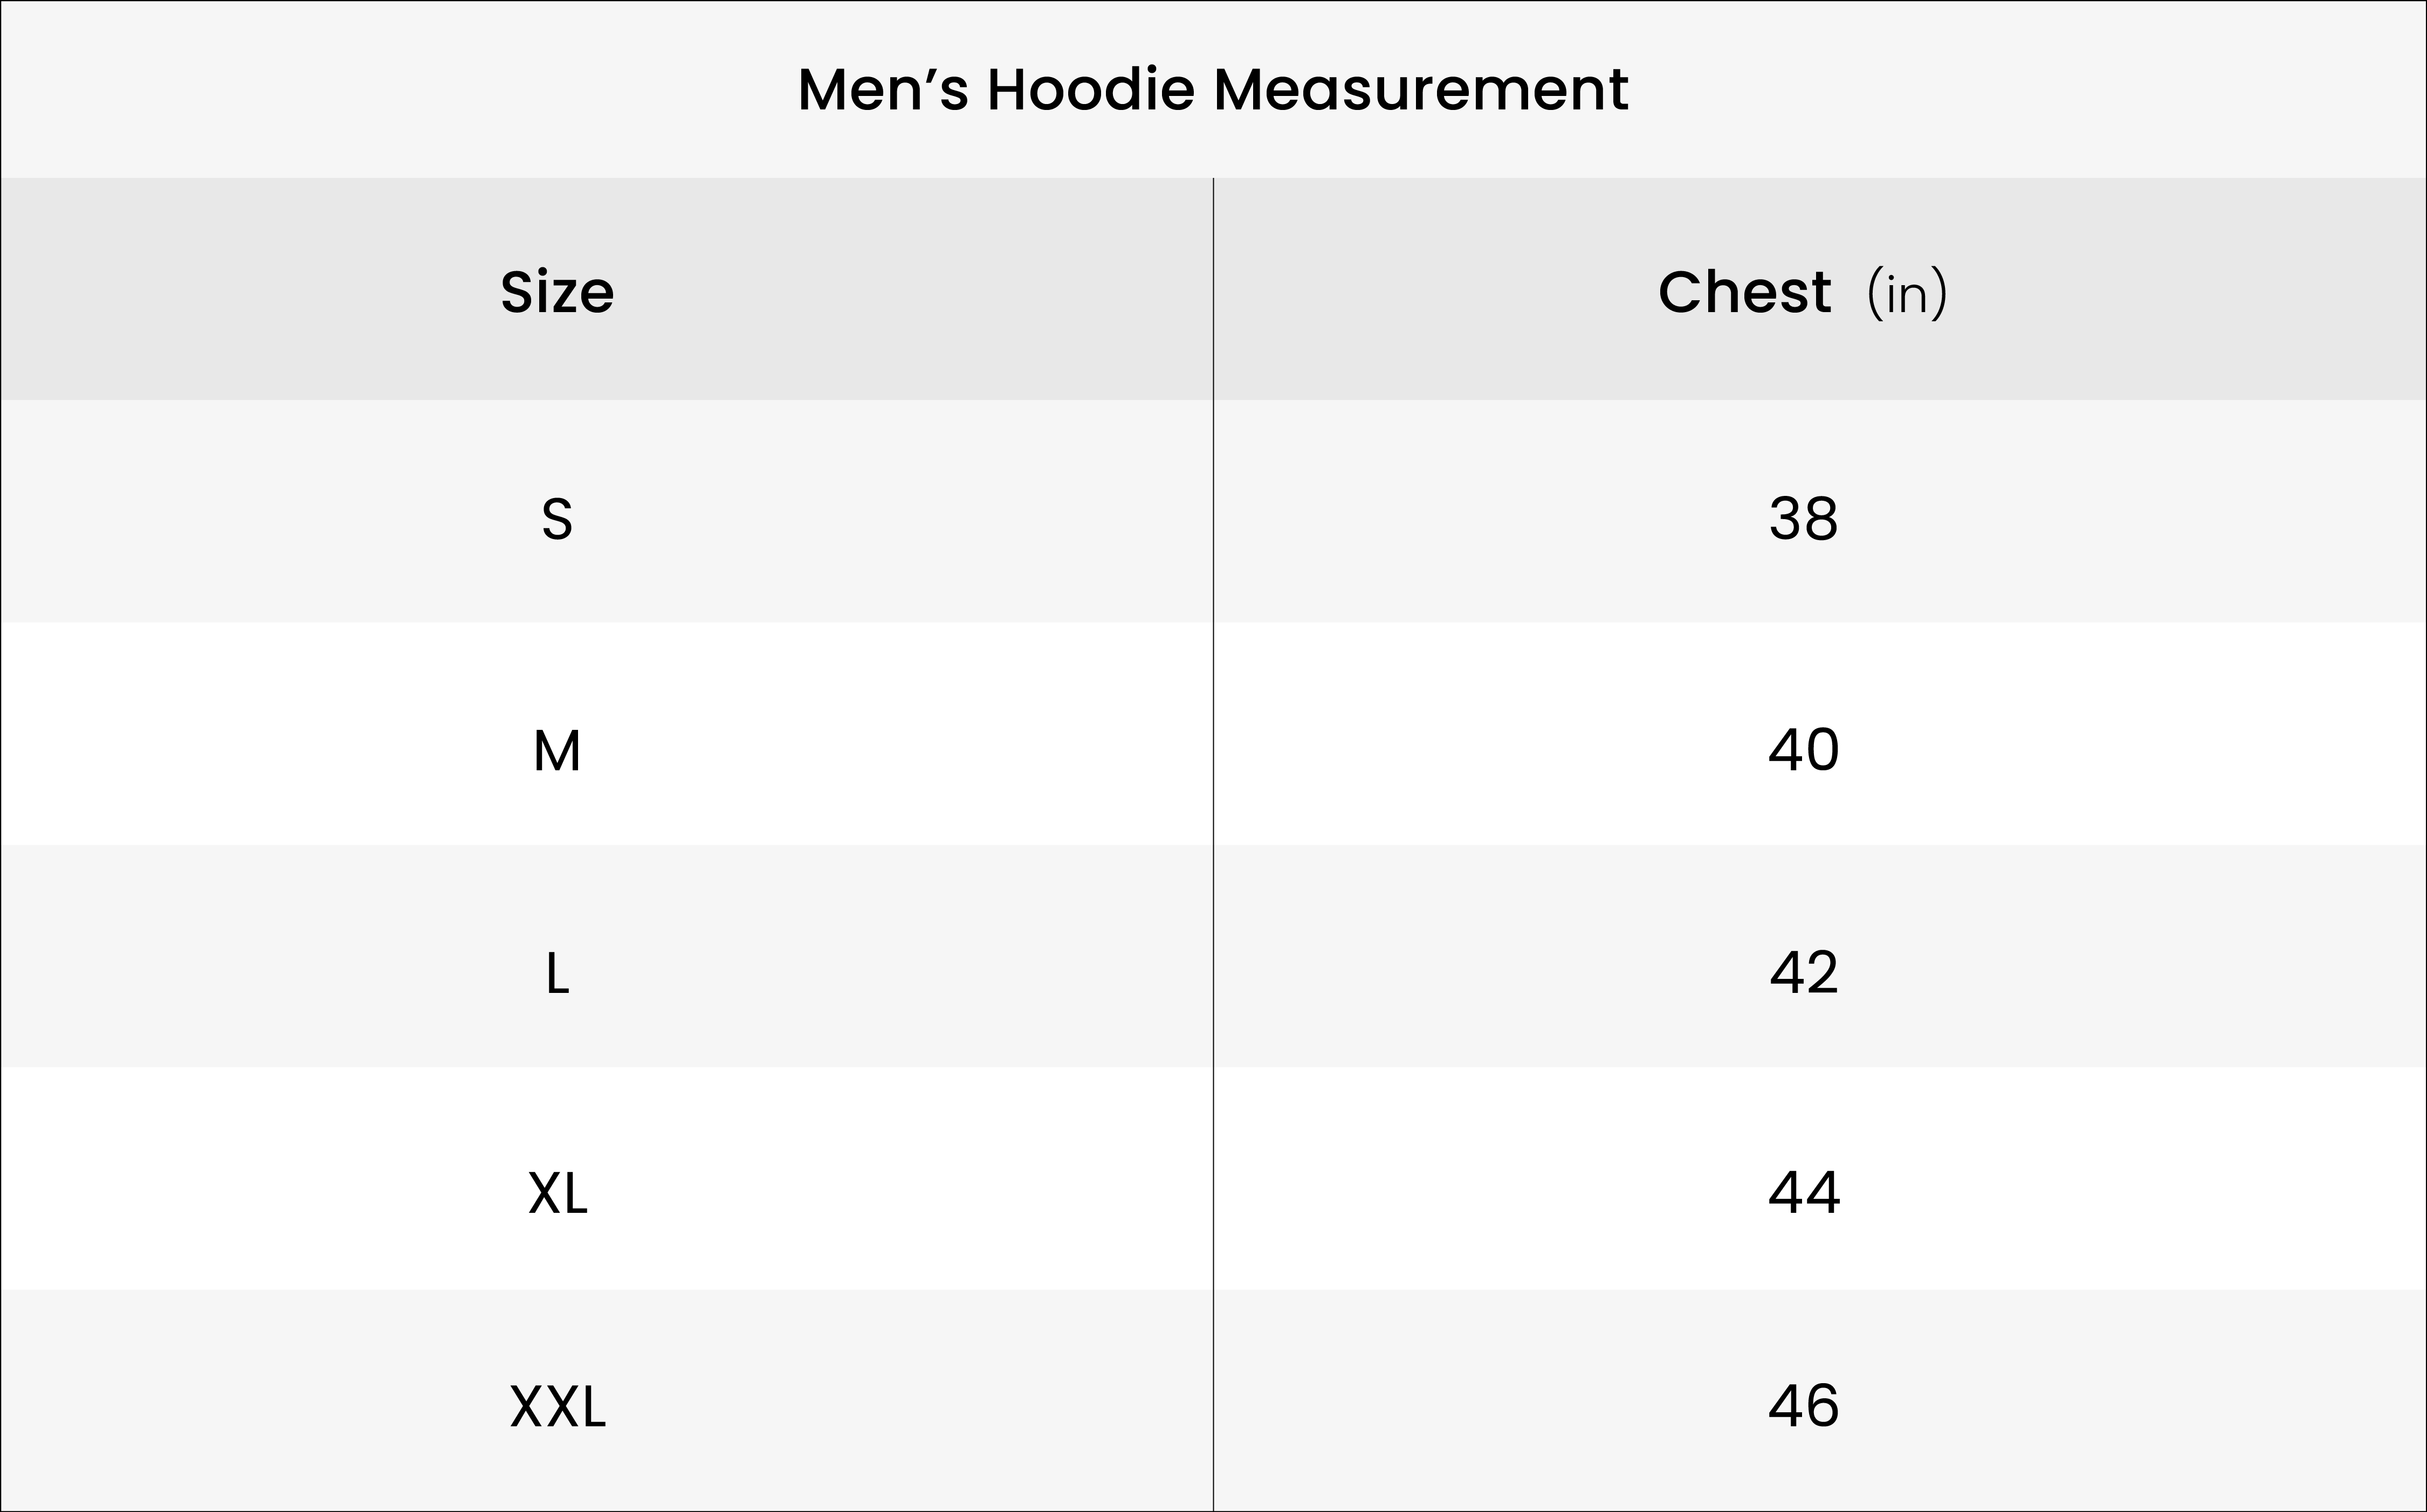This screenshot has height=1512, width=2427.
Task: Click the word "Hoodie" in the title
Action: pos(1090,90)
